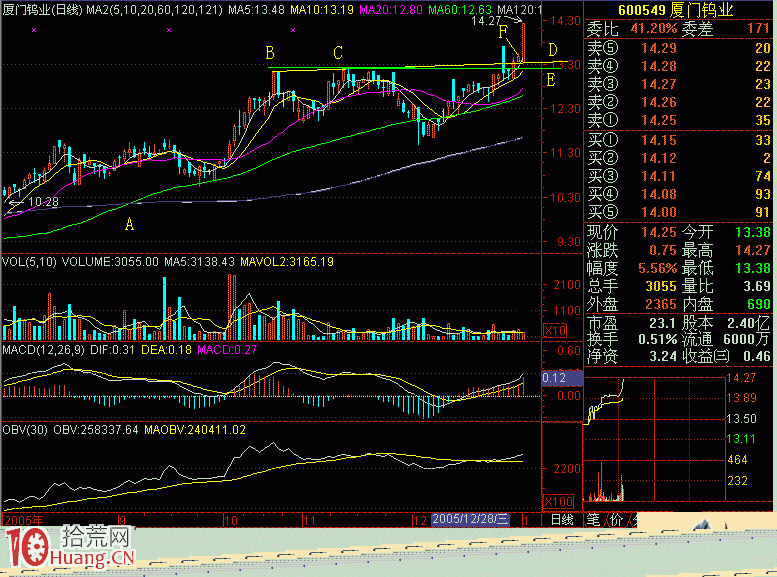Click the 日线 period label
Image resolution: width=777 pixels, height=577 pixels.
(561, 520)
